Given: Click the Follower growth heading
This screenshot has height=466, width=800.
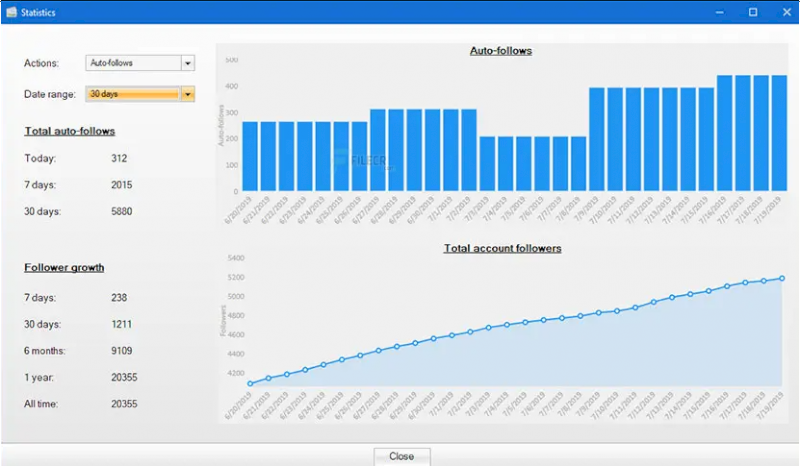Looking at the screenshot, I should coord(64,268).
